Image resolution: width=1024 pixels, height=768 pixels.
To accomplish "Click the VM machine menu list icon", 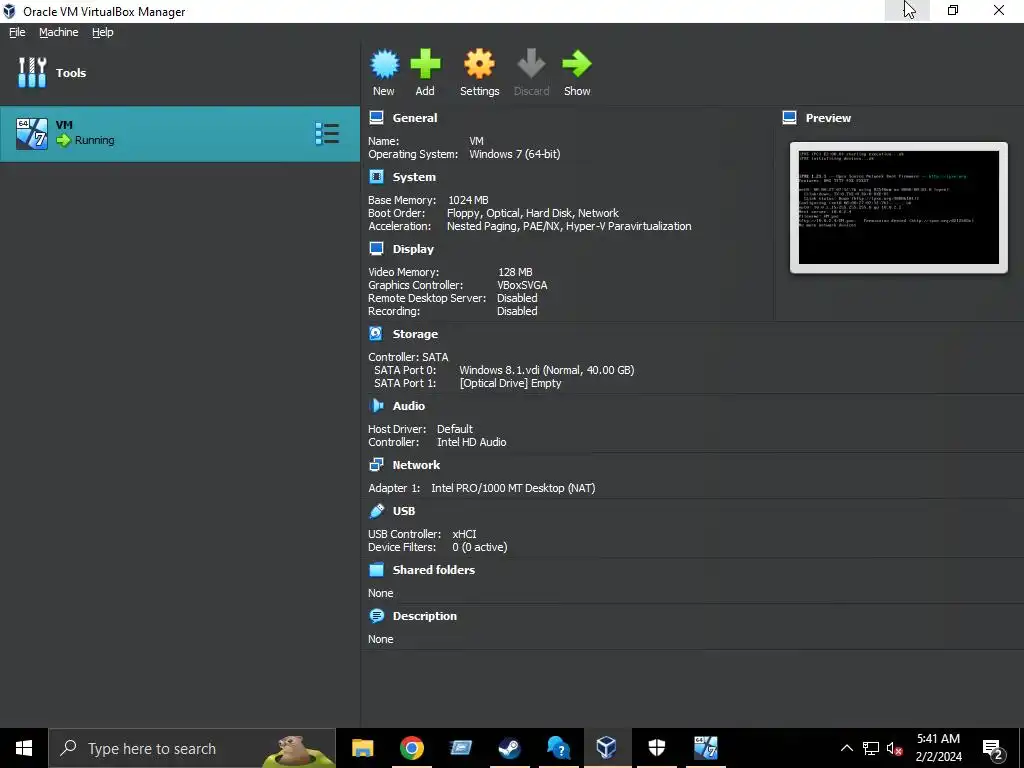I will tap(327, 133).
